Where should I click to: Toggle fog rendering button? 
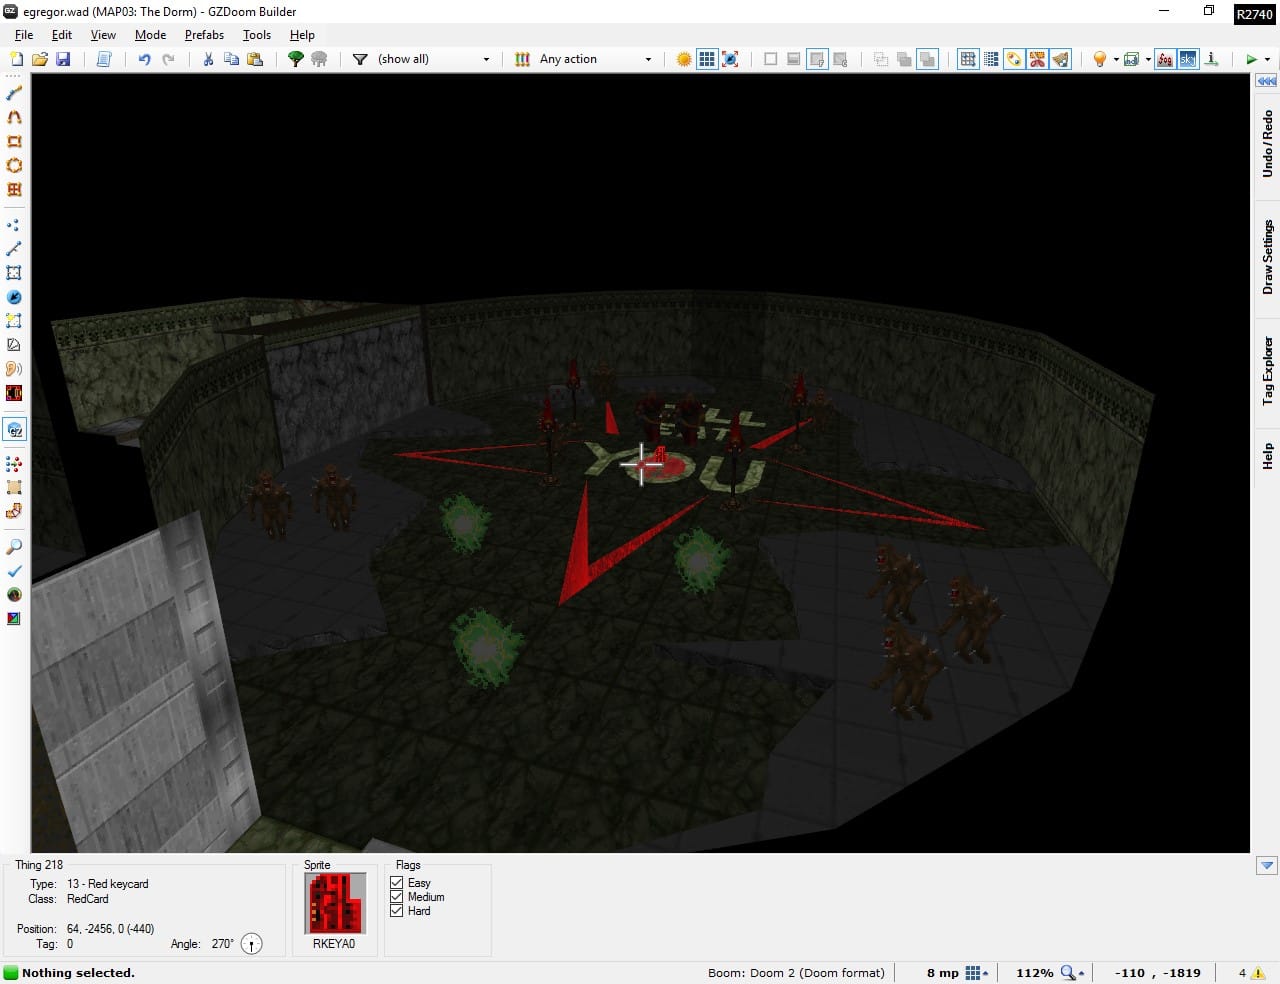click(x=1165, y=59)
